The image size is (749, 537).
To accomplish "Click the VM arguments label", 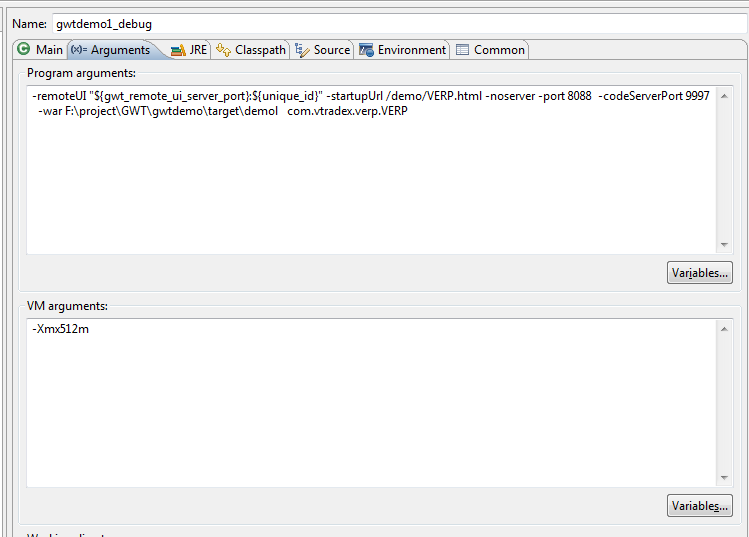I will tap(67, 306).
